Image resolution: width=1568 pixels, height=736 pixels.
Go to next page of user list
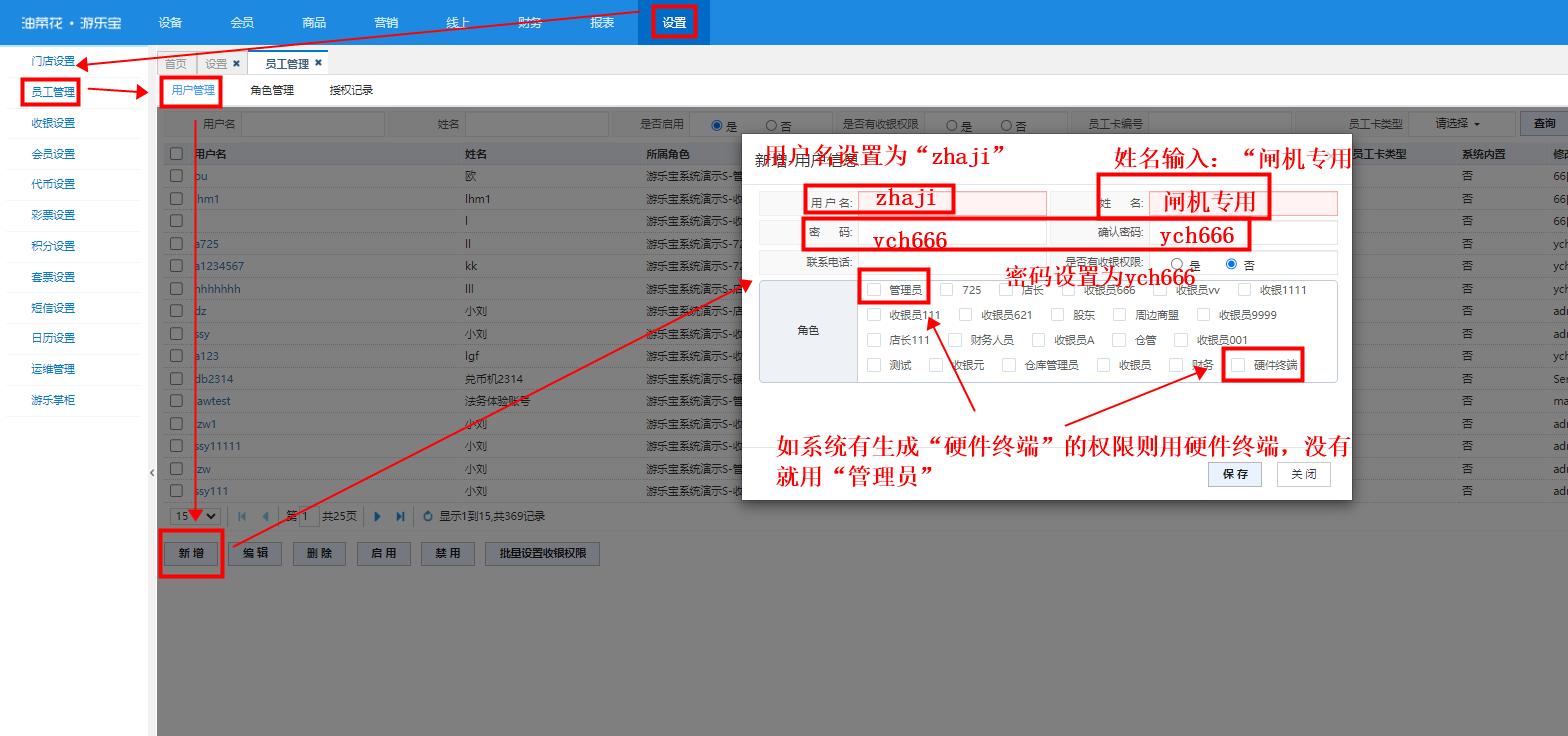pos(377,517)
